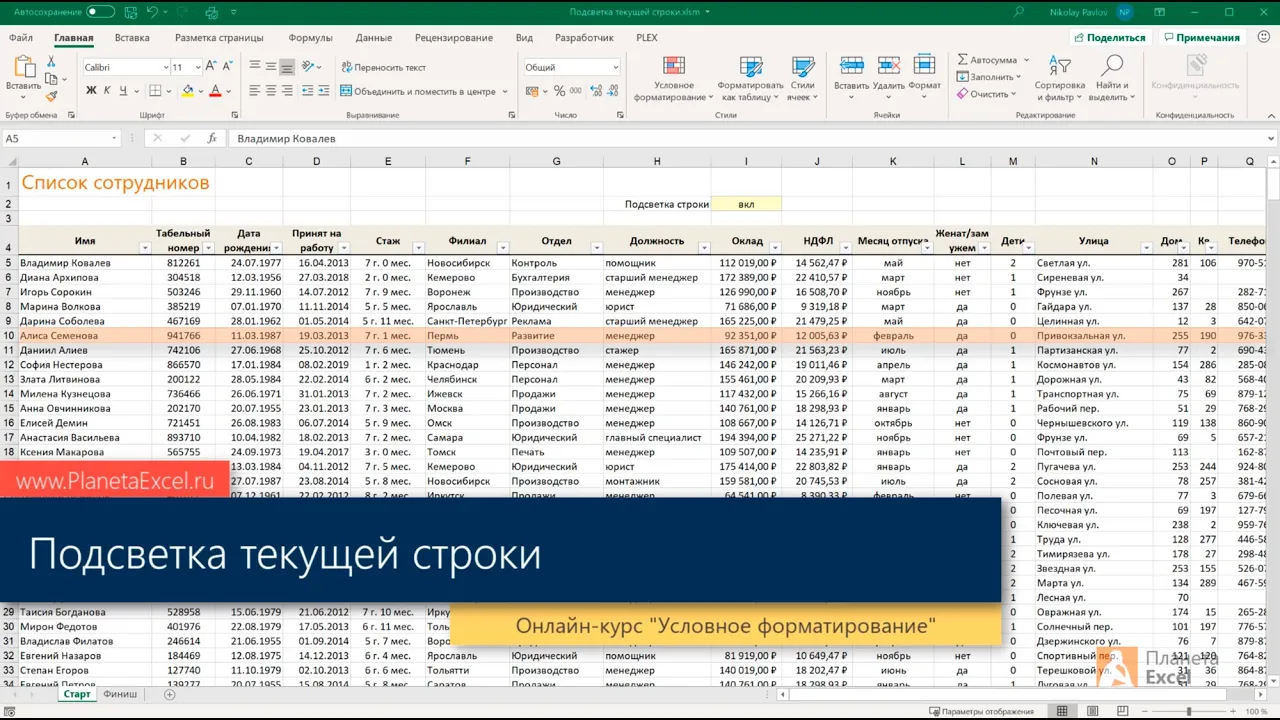Screen dimensions: 1280x720
Task: Open the Разработчик tab
Action: (584, 38)
